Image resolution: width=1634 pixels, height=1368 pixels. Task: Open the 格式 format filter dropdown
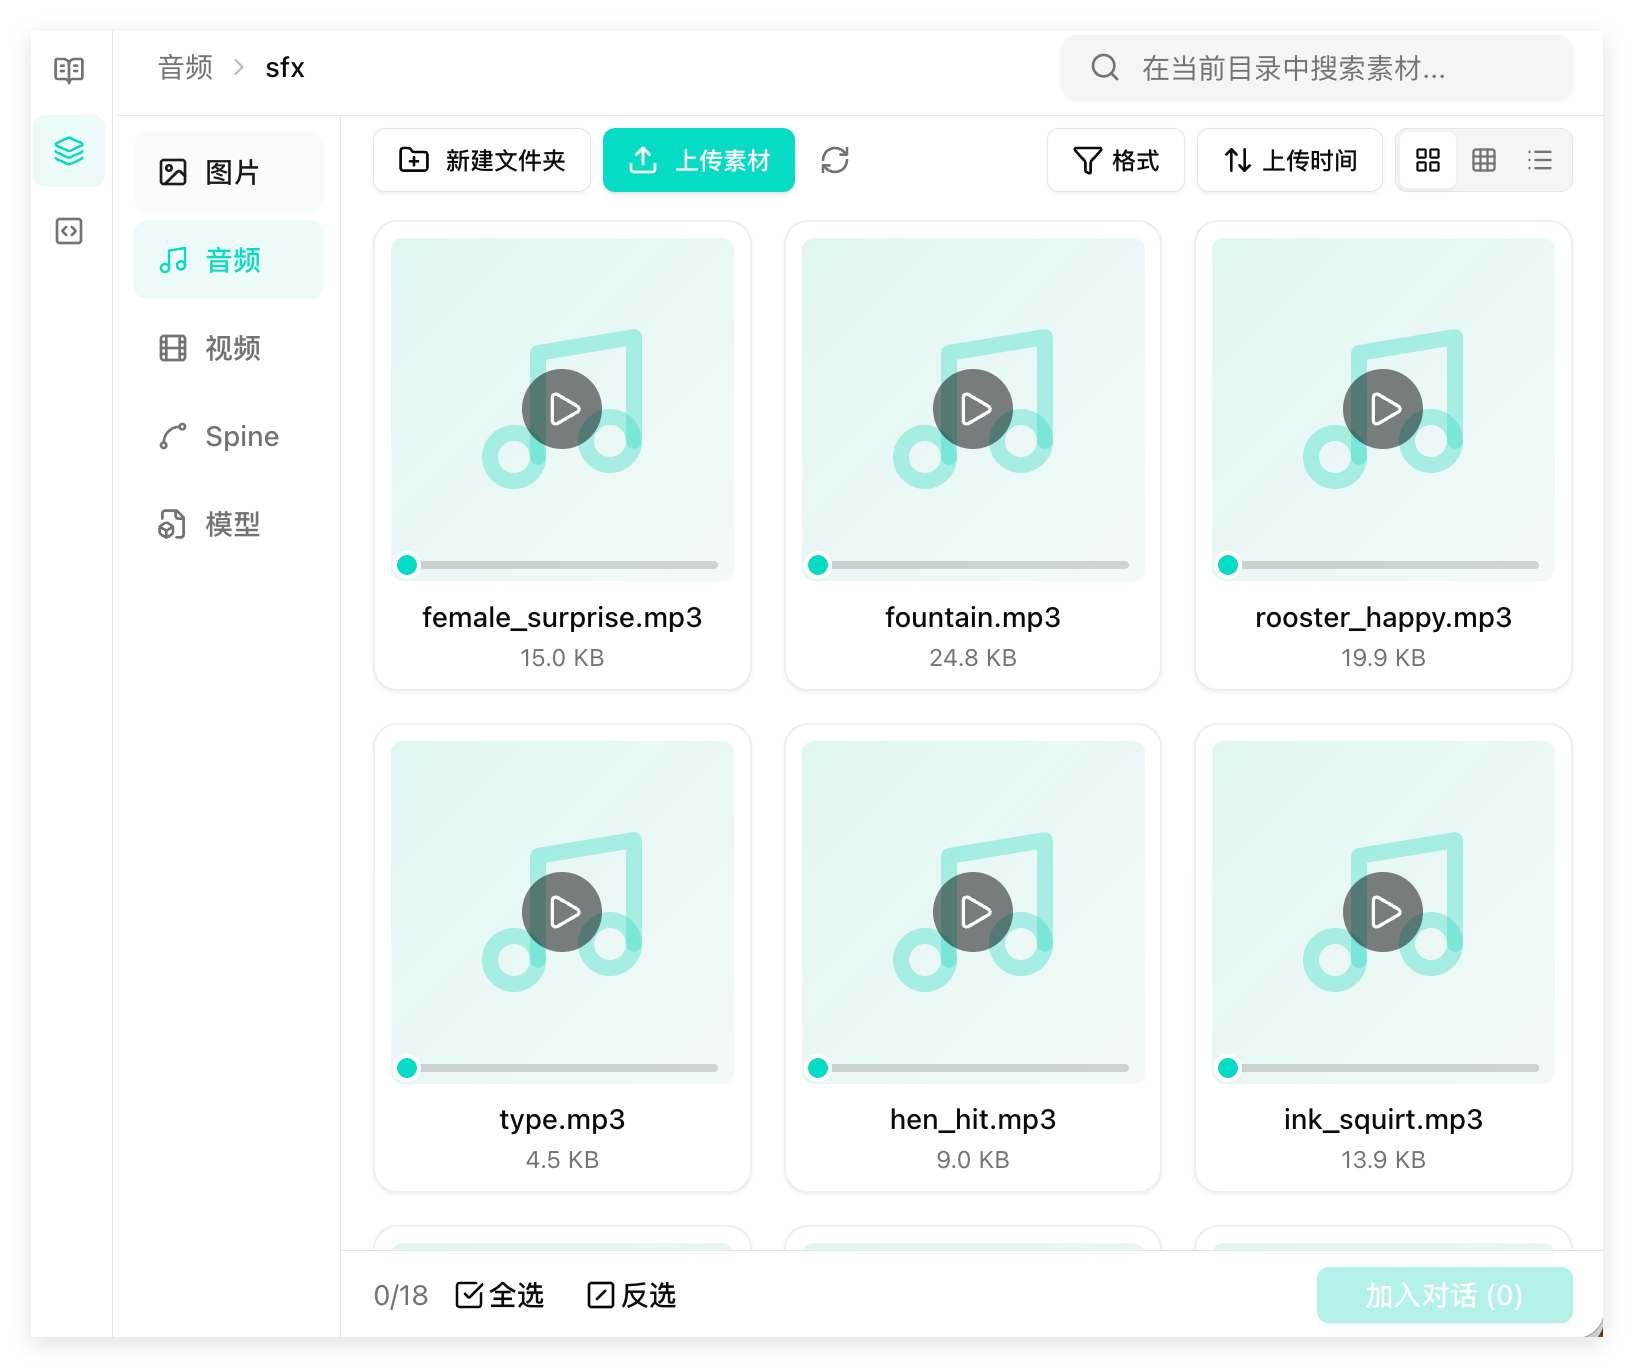(x=1116, y=160)
